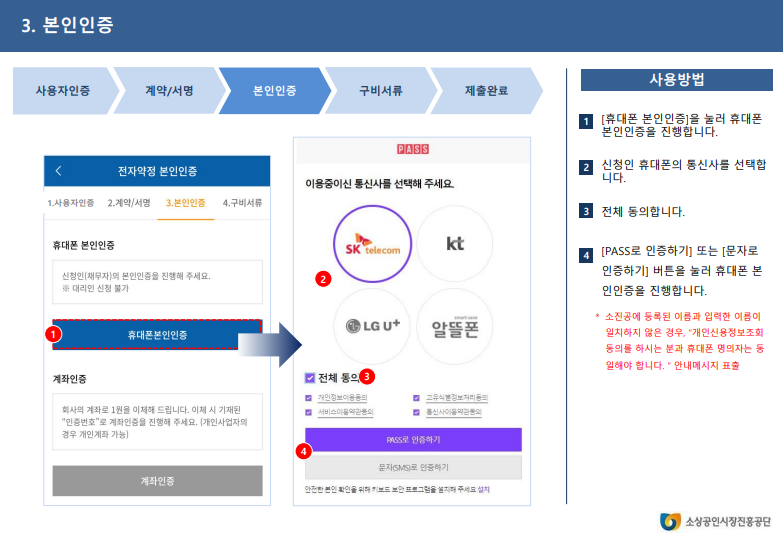Click the 전체 동의합니다 instruction text

pos(643,212)
